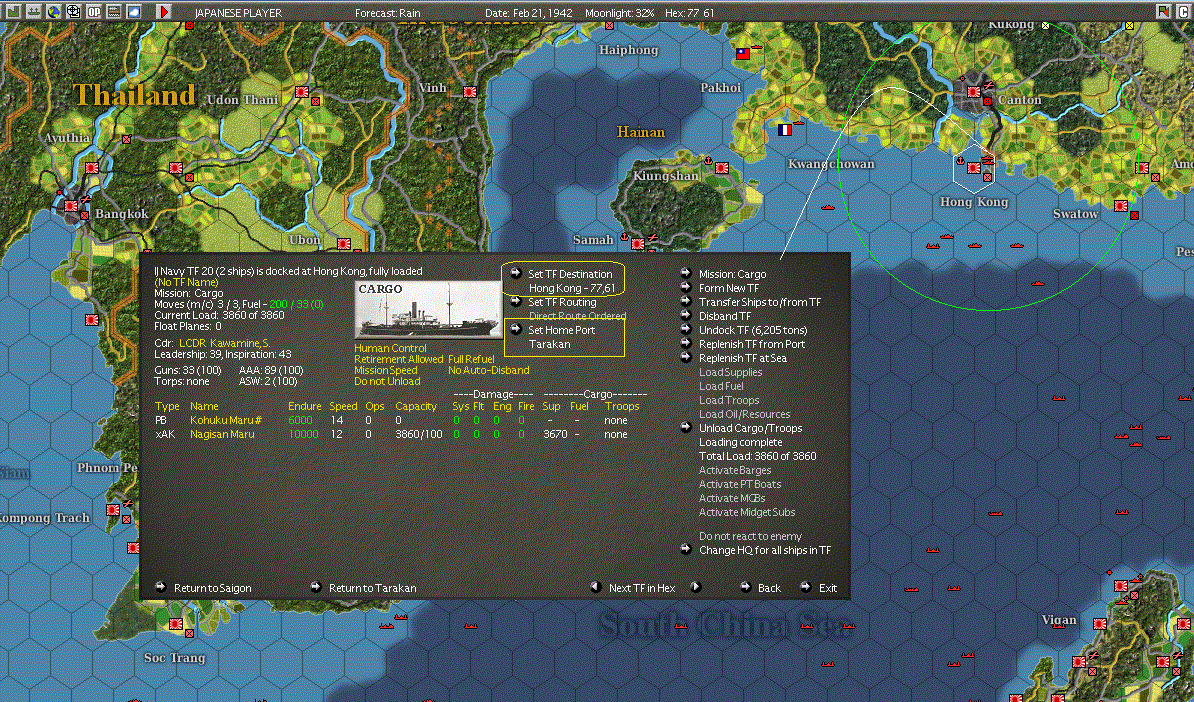
Task: Click the cargo ship photo thumbnail
Action: pos(427,310)
